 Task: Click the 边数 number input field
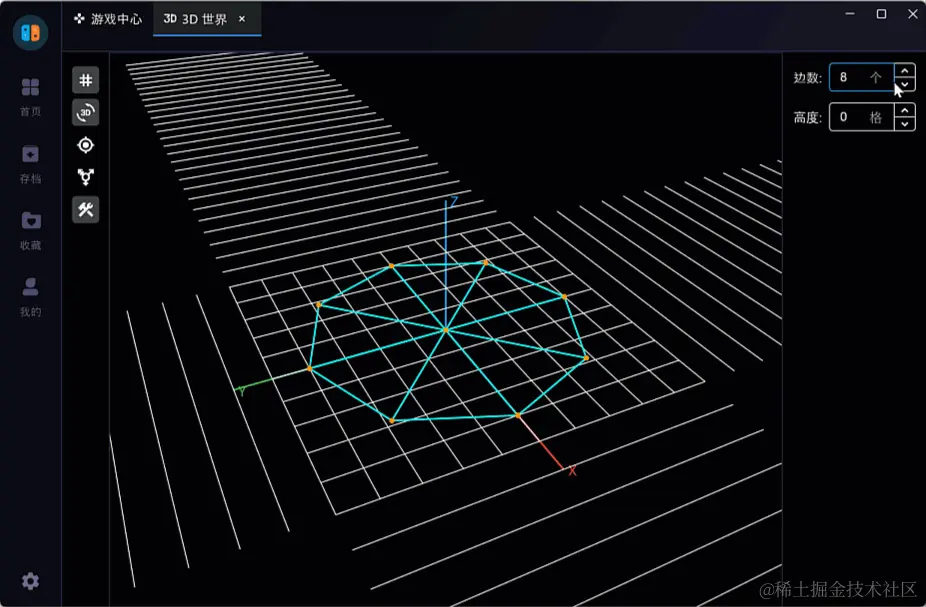coord(862,77)
